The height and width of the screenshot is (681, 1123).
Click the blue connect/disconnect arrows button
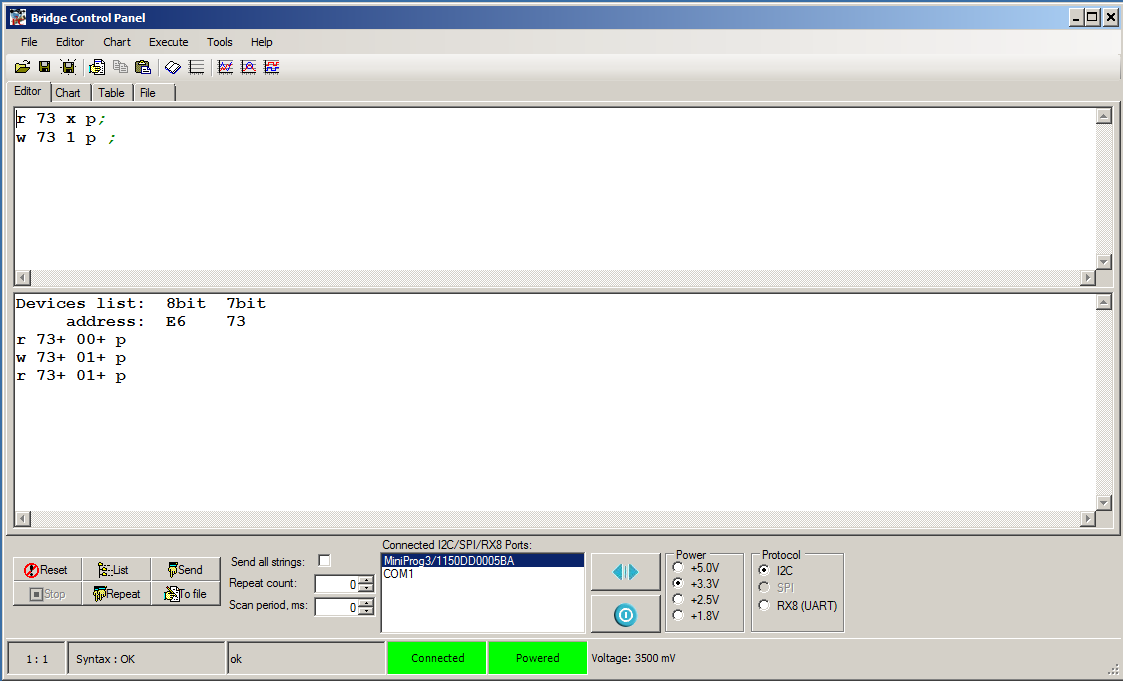point(625,571)
